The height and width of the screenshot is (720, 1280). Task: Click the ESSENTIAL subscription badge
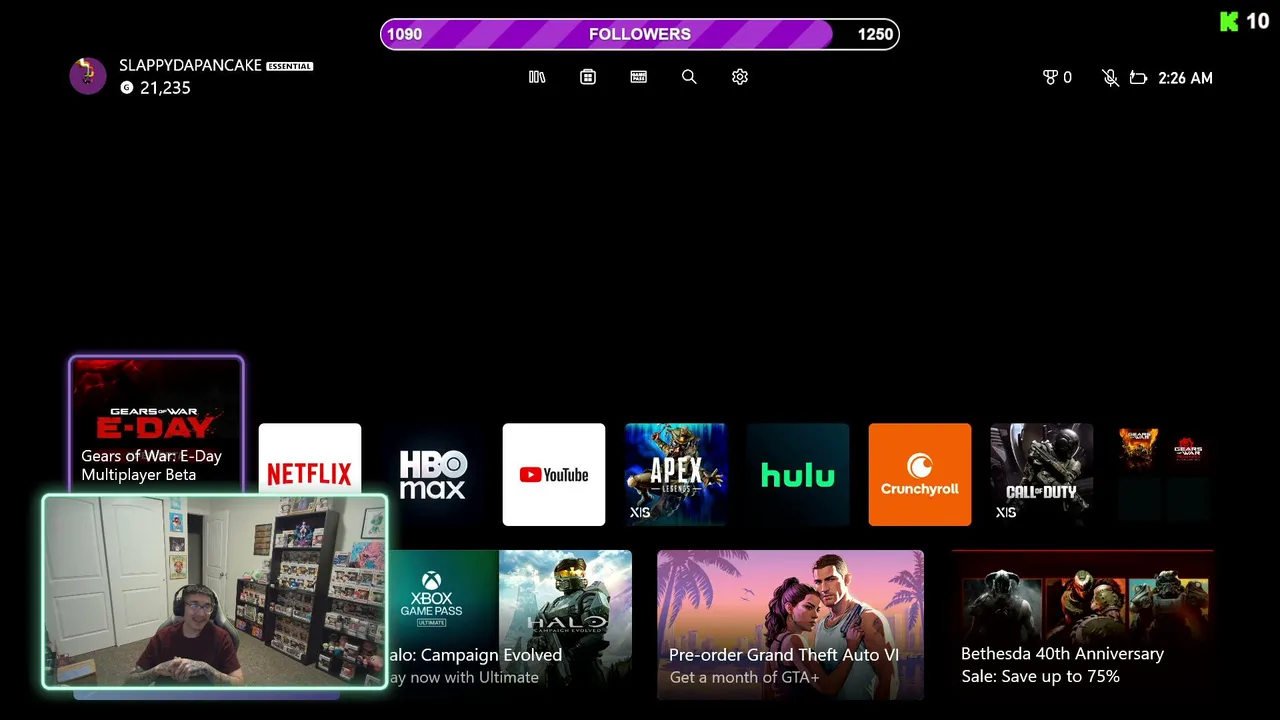[x=290, y=66]
